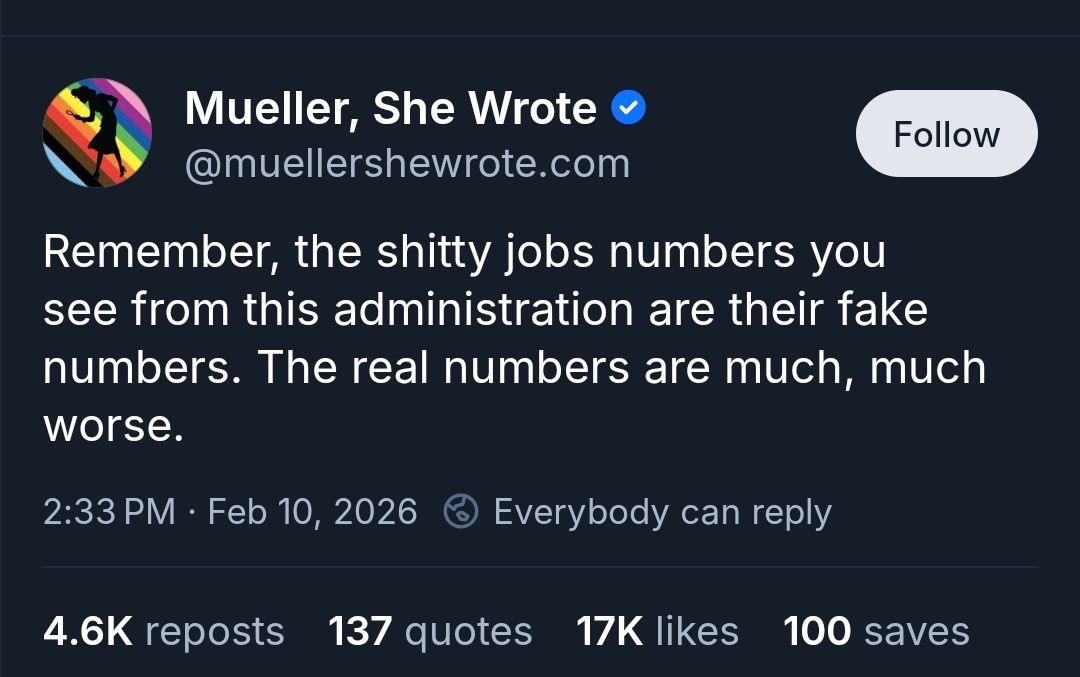Click the word "administration" in the post

point(484,310)
